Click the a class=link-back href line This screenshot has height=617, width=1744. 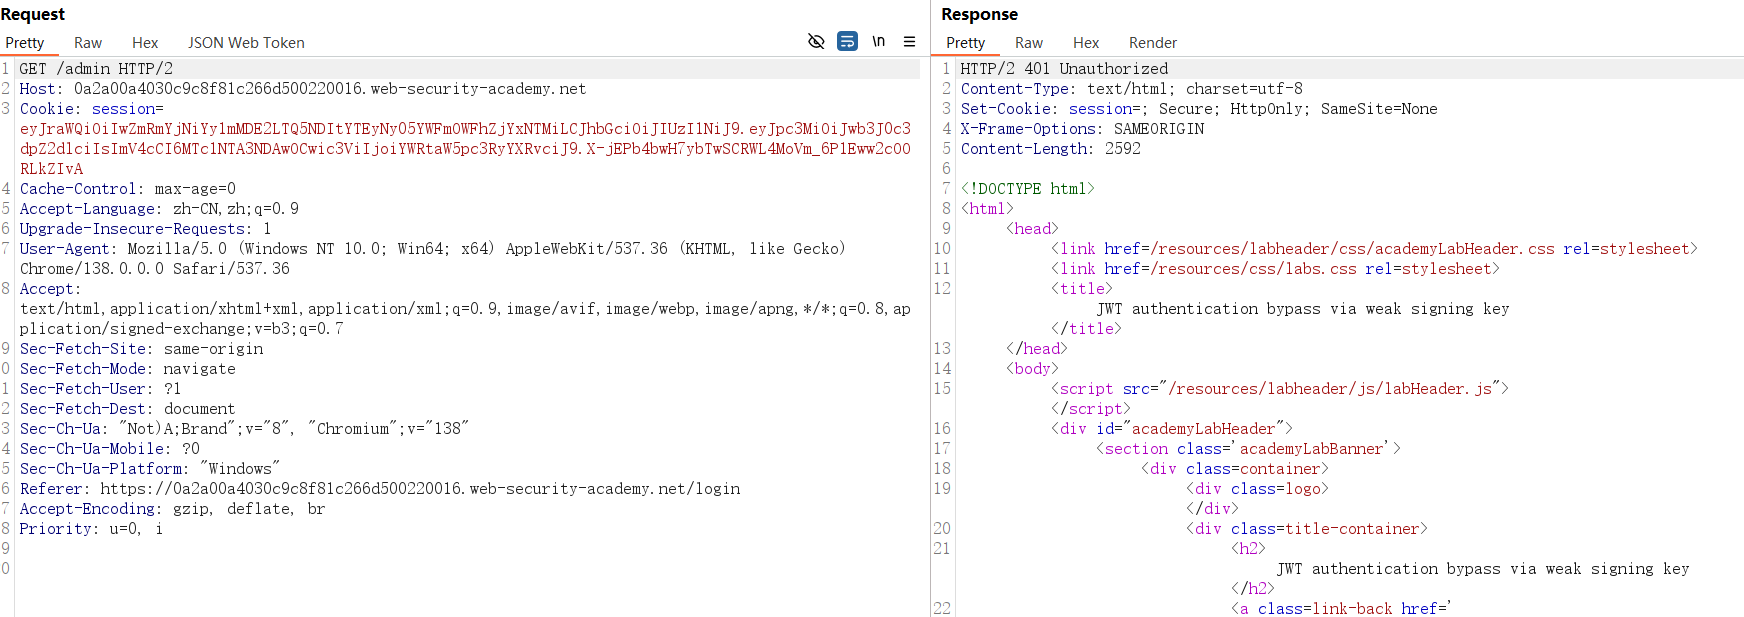[1341, 609]
